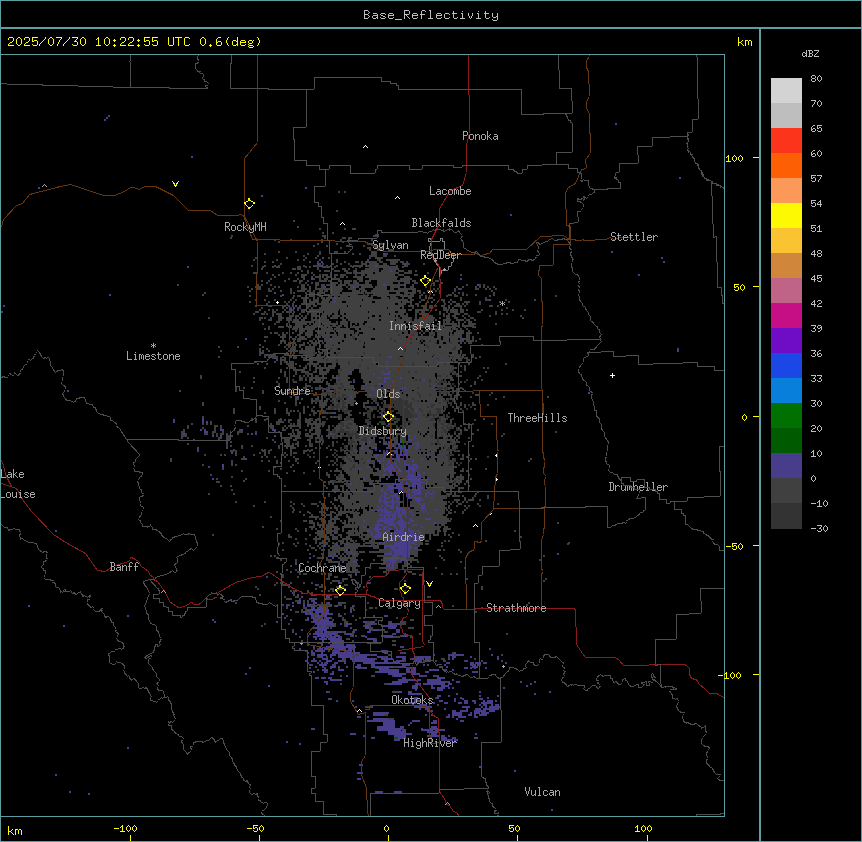Click the Blackfalds town label
Image resolution: width=862 pixels, height=842 pixels.
(x=441, y=223)
